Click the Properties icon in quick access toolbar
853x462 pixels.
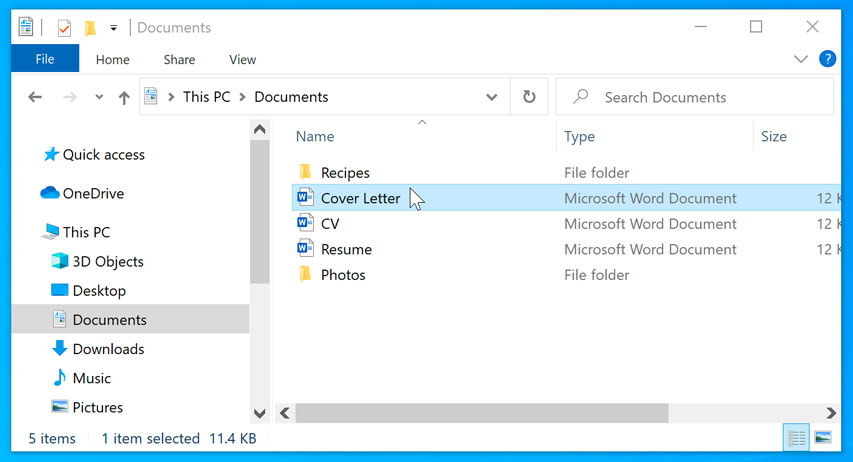(64, 27)
